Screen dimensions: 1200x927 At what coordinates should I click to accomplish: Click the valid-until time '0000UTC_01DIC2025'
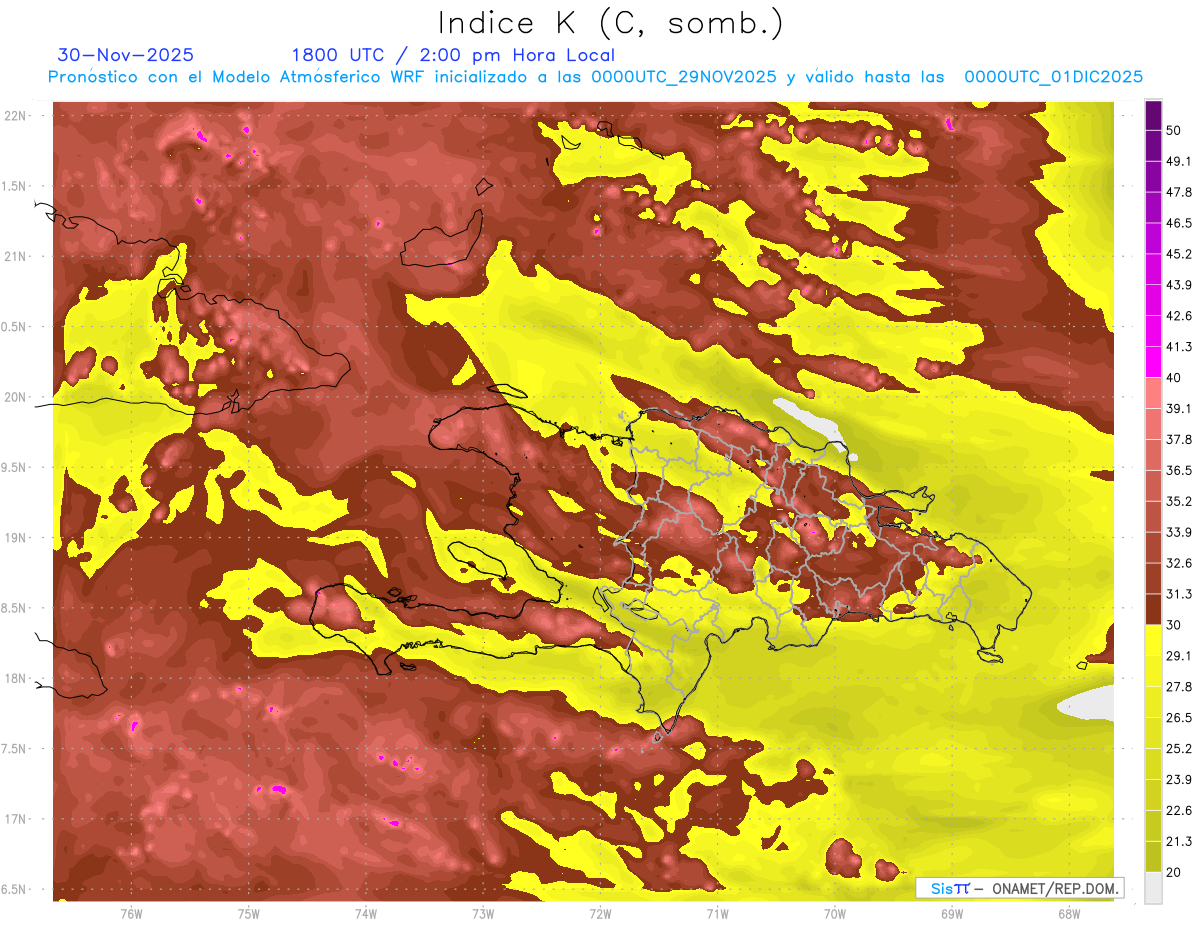[1053, 77]
